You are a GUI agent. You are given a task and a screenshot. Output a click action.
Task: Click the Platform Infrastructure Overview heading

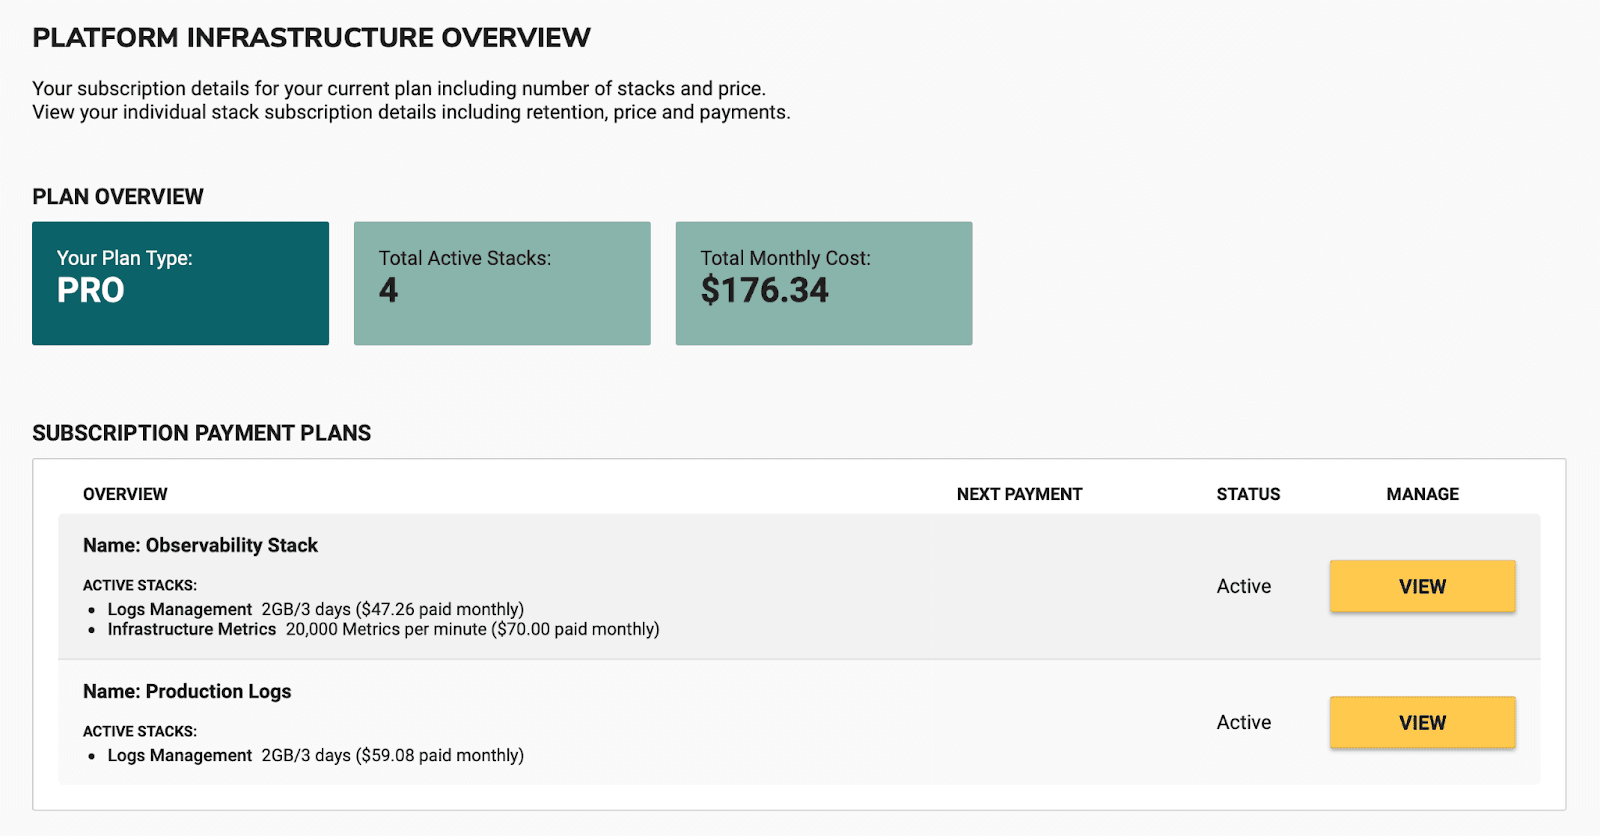click(x=311, y=38)
